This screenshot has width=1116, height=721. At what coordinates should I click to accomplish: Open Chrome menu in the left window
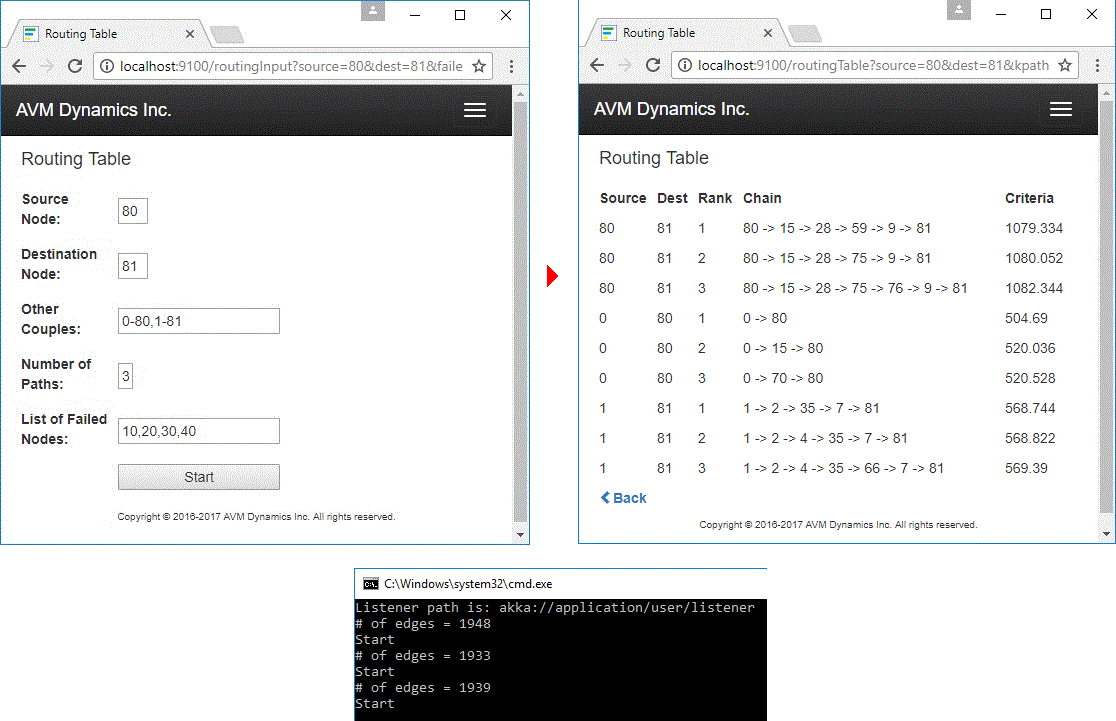tap(511, 66)
